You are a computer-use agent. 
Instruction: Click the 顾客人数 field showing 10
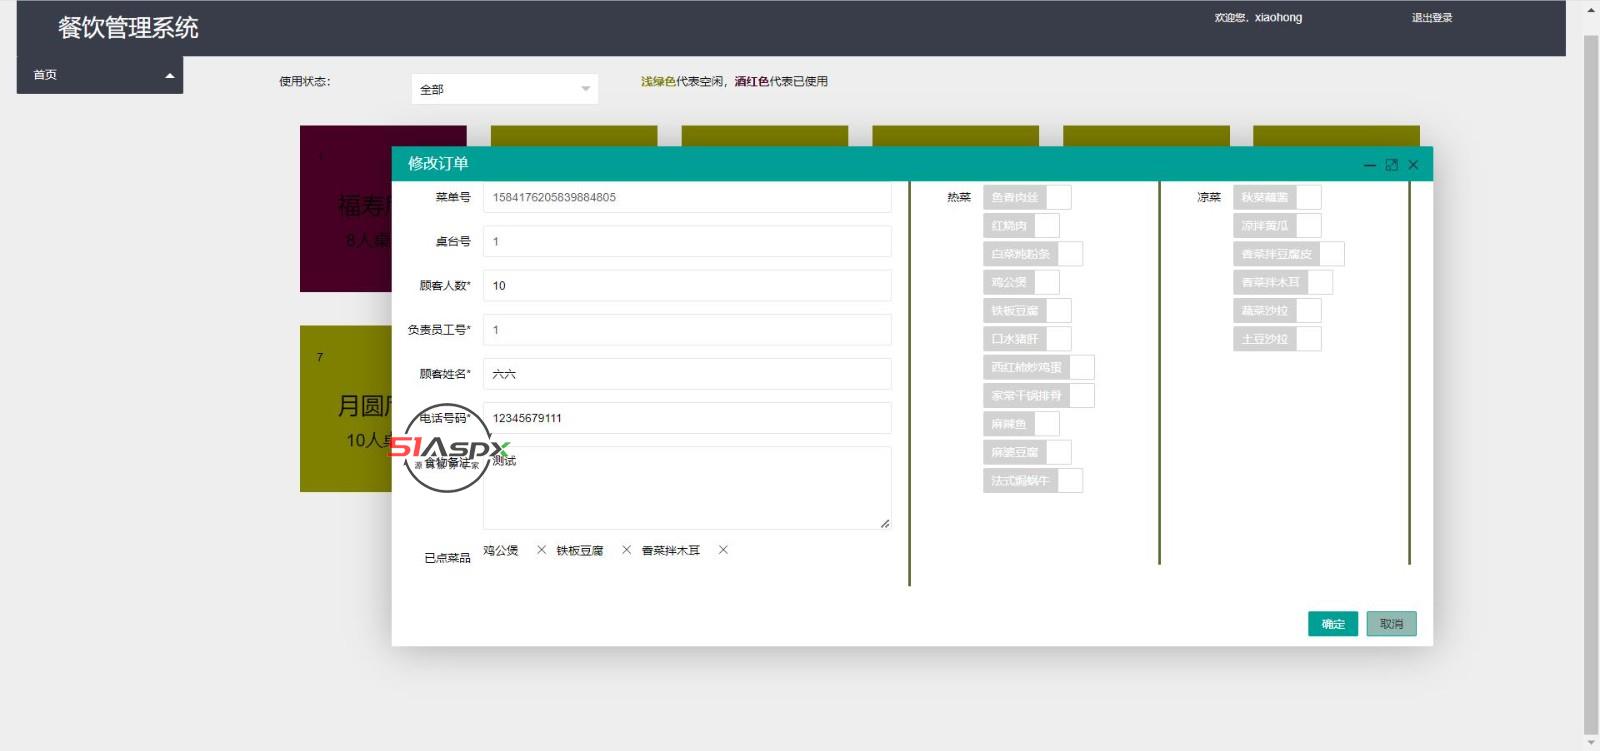point(687,286)
